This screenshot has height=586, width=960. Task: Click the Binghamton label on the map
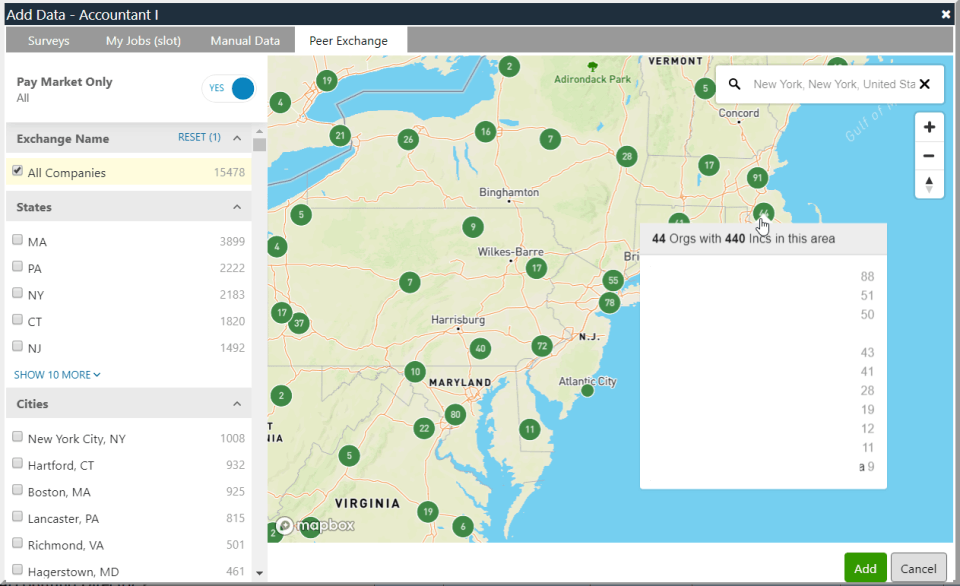[509, 192]
